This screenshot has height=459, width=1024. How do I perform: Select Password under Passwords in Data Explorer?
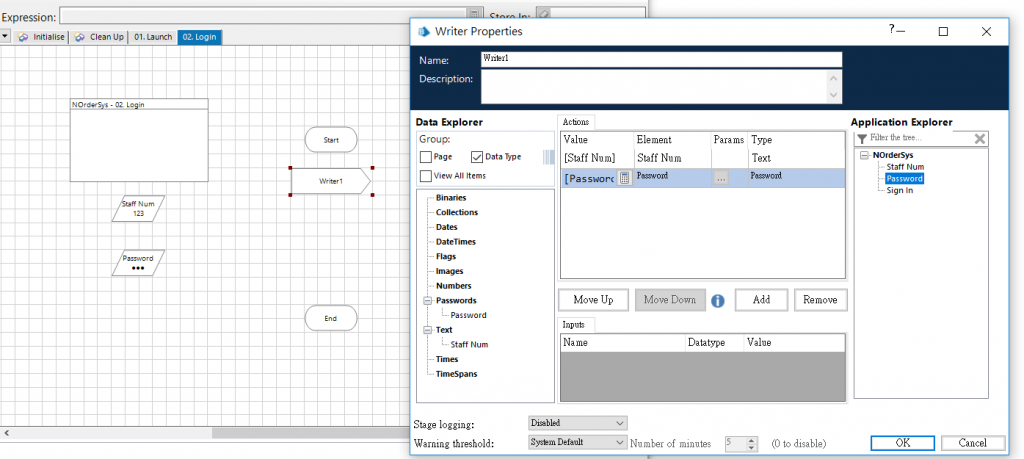pyautogui.click(x=468, y=315)
